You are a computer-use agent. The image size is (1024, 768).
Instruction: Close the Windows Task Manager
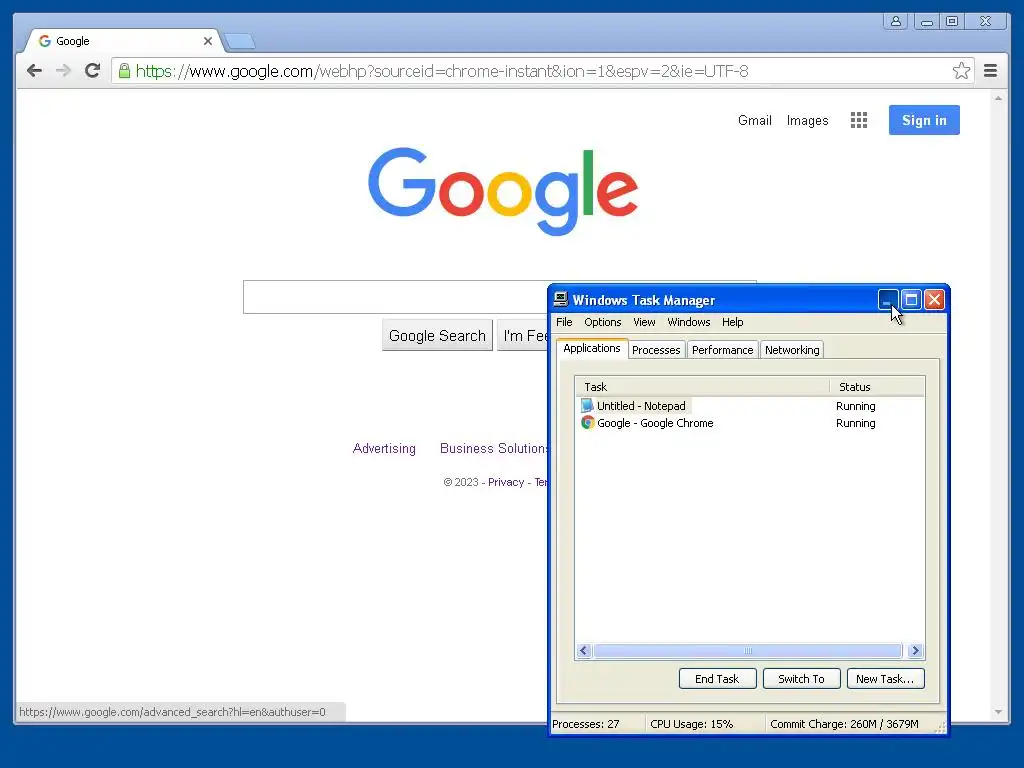tap(935, 300)
